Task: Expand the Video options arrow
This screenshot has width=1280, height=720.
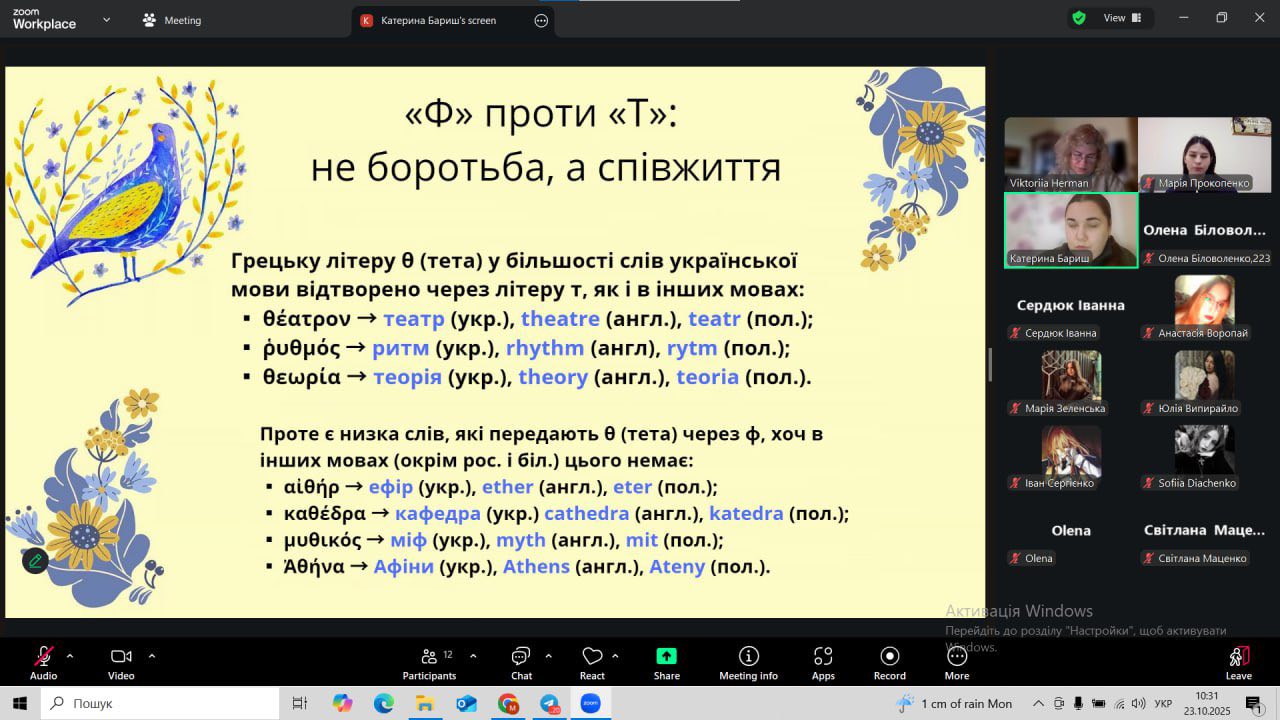Action: [152, 656]
